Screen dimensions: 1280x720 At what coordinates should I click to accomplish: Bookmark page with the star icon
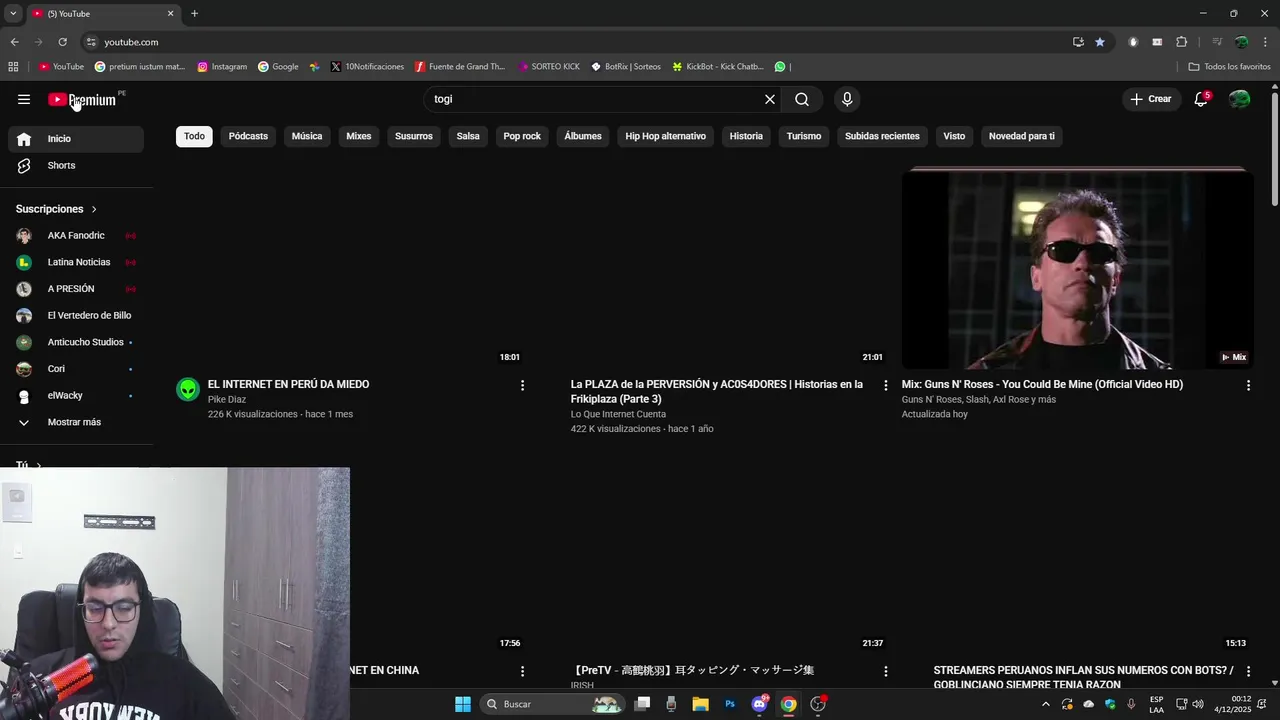click(x=1100, y=42)
